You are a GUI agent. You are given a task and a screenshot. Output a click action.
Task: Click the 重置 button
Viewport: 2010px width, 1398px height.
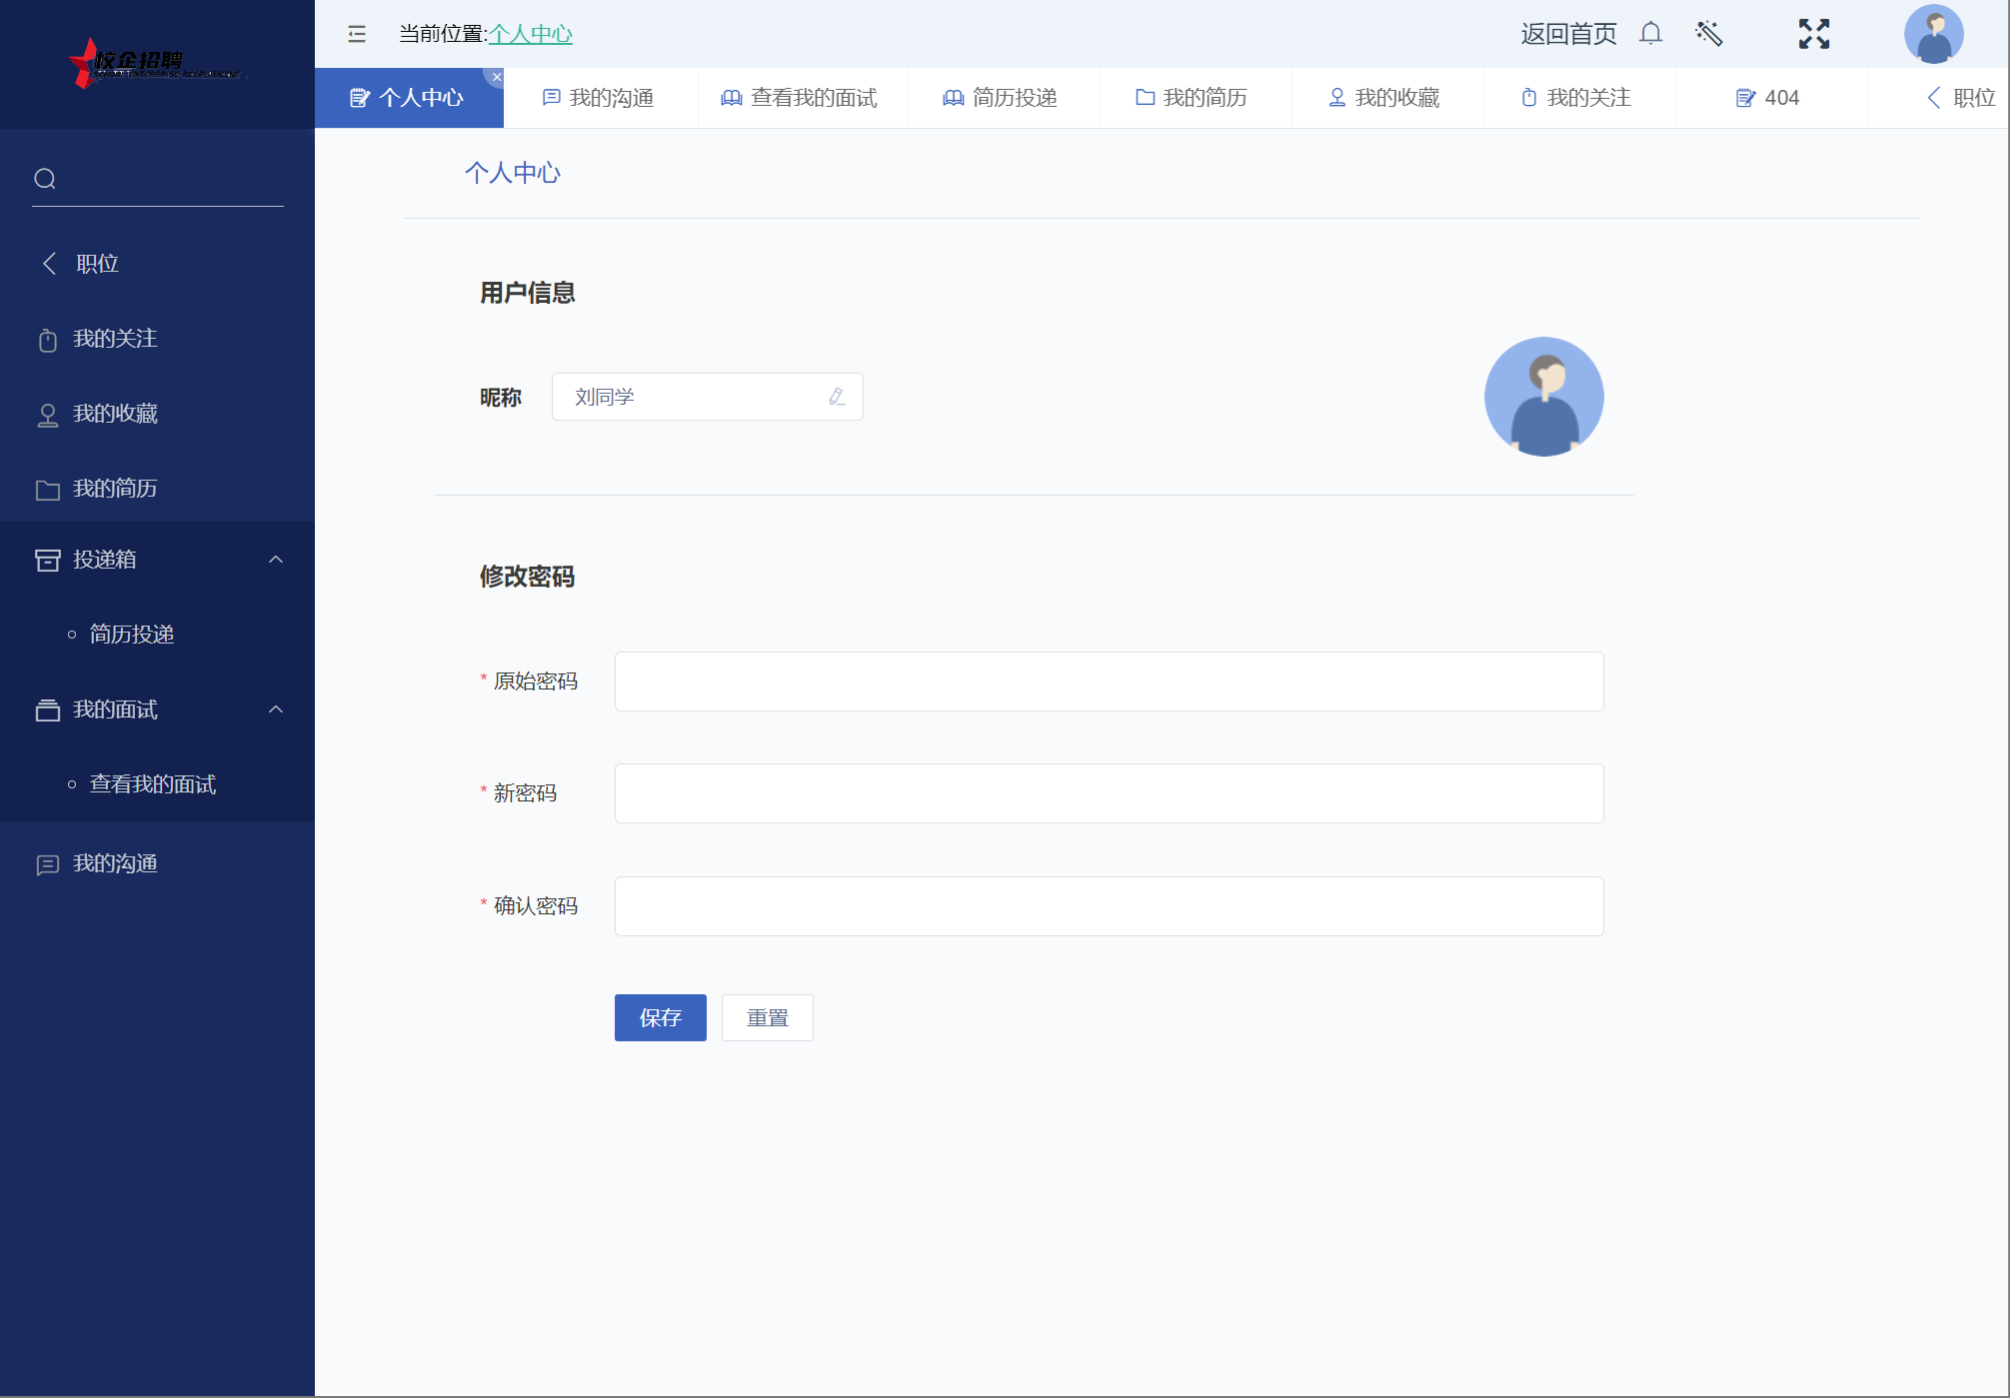click(767, 1017)
